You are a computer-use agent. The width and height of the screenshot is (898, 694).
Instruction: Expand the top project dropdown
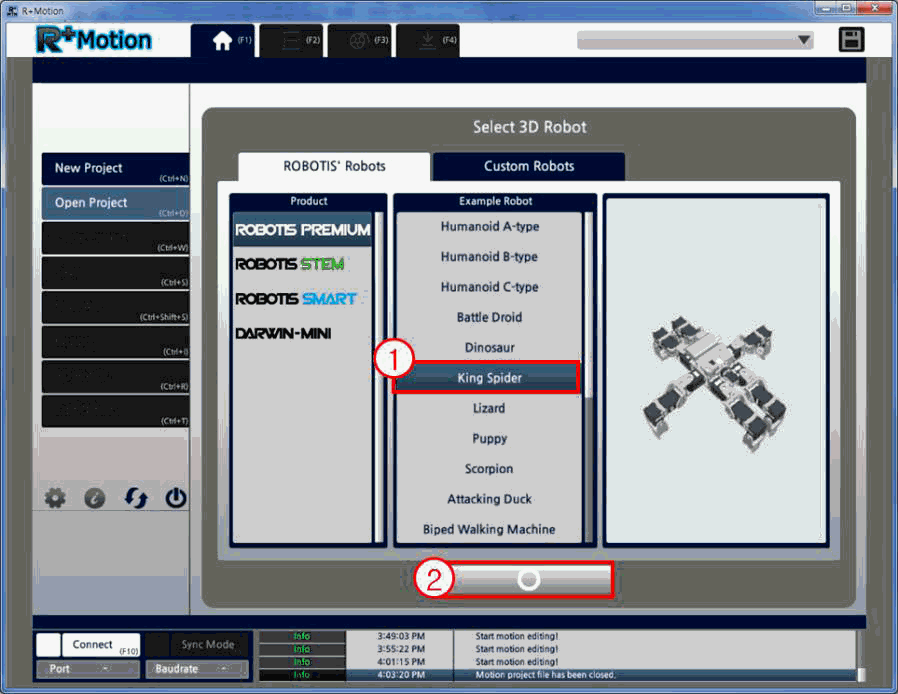[x=695, y=40]
